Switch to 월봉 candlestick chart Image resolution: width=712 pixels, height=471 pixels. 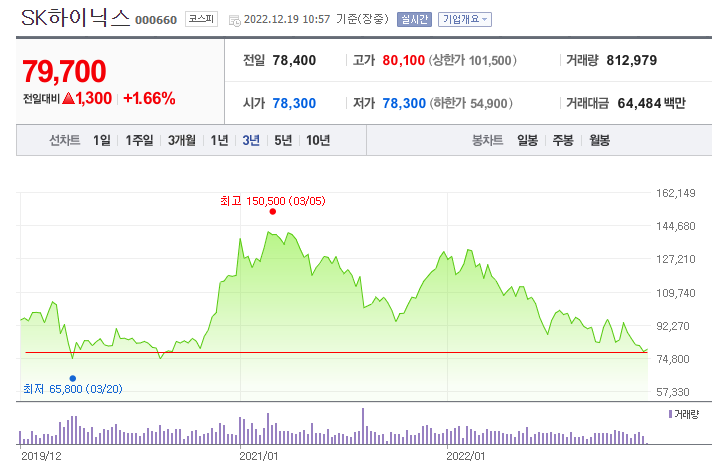599,140
